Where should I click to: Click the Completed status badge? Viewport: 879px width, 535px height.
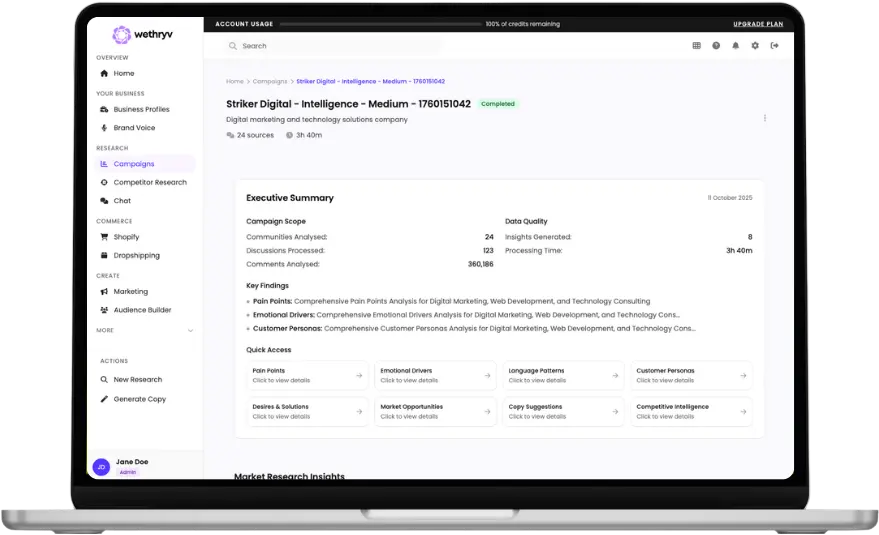click(498, 104)
